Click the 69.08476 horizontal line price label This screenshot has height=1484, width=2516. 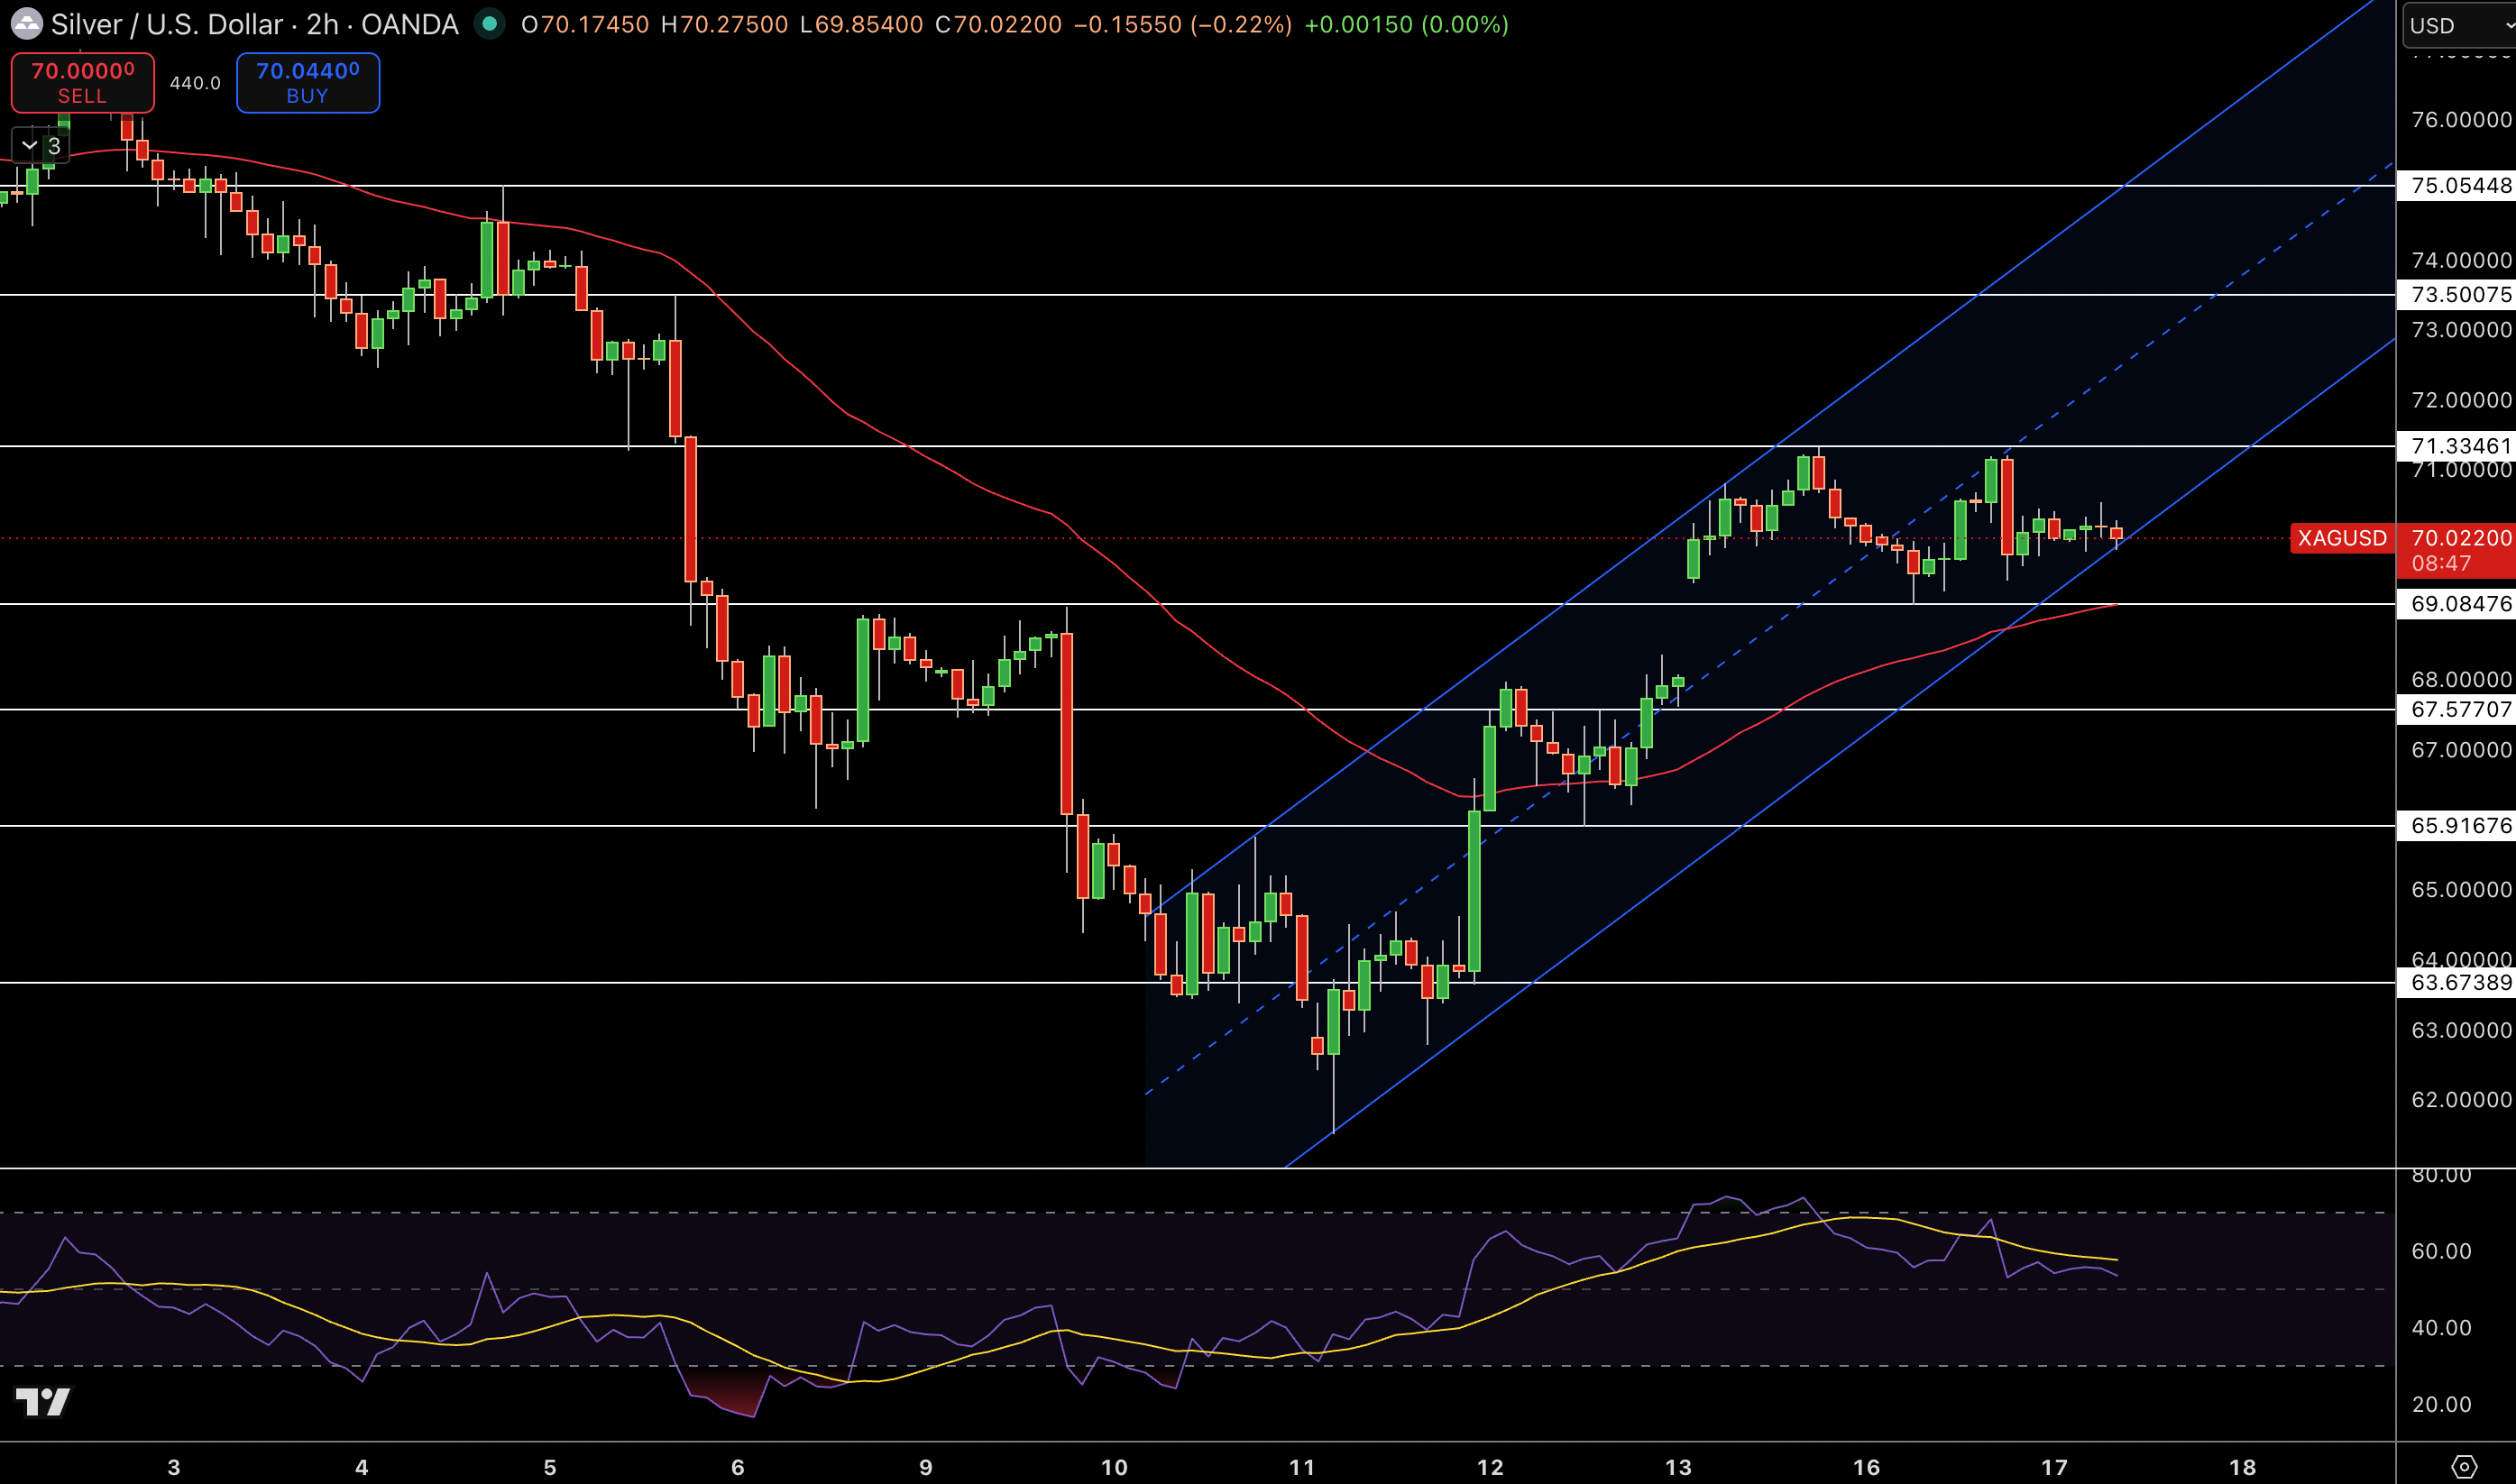(x=2456, y=604)
